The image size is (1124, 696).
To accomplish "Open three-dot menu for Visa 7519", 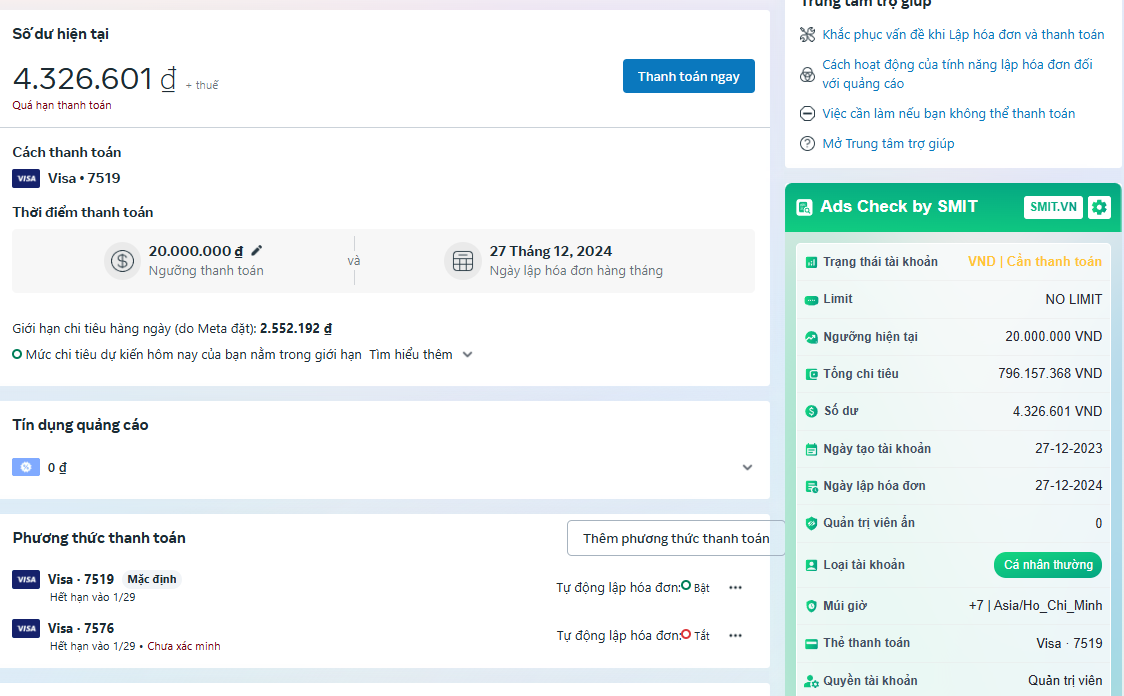I will pyautogui.click(x=735, y=587).
